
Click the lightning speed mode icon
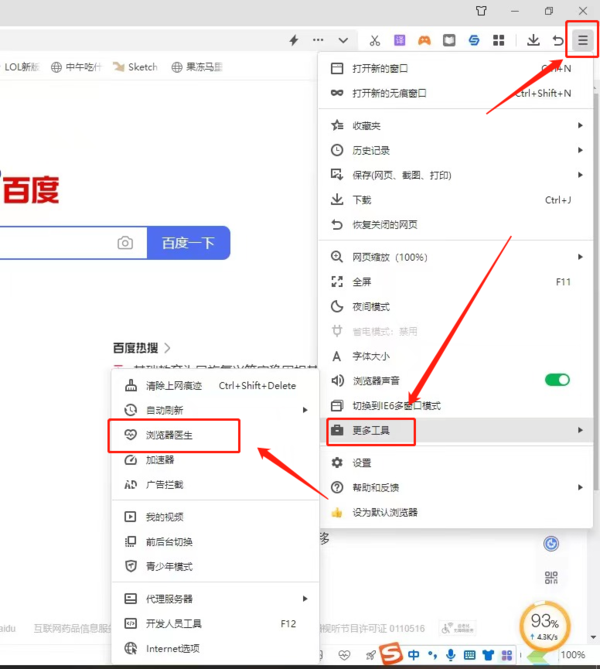pyautogui.click(x=294, y=40)
